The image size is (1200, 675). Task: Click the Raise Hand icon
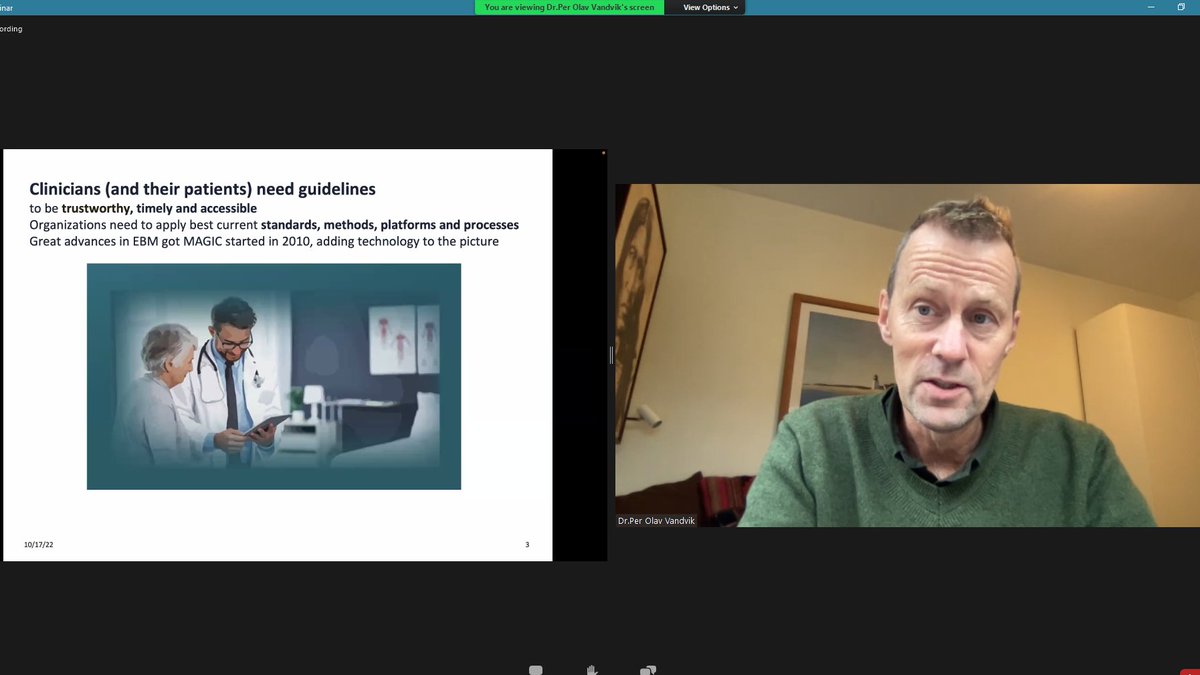click(592, 670)
